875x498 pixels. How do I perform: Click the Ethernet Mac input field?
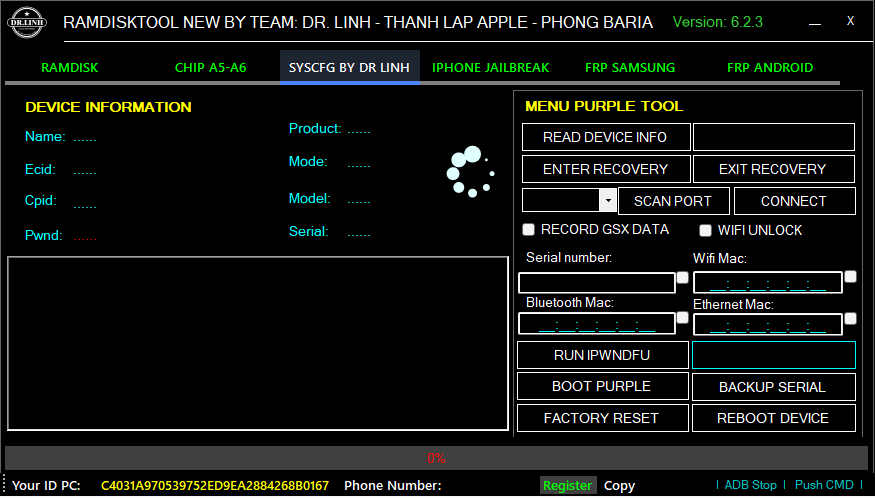click(767, 325)
